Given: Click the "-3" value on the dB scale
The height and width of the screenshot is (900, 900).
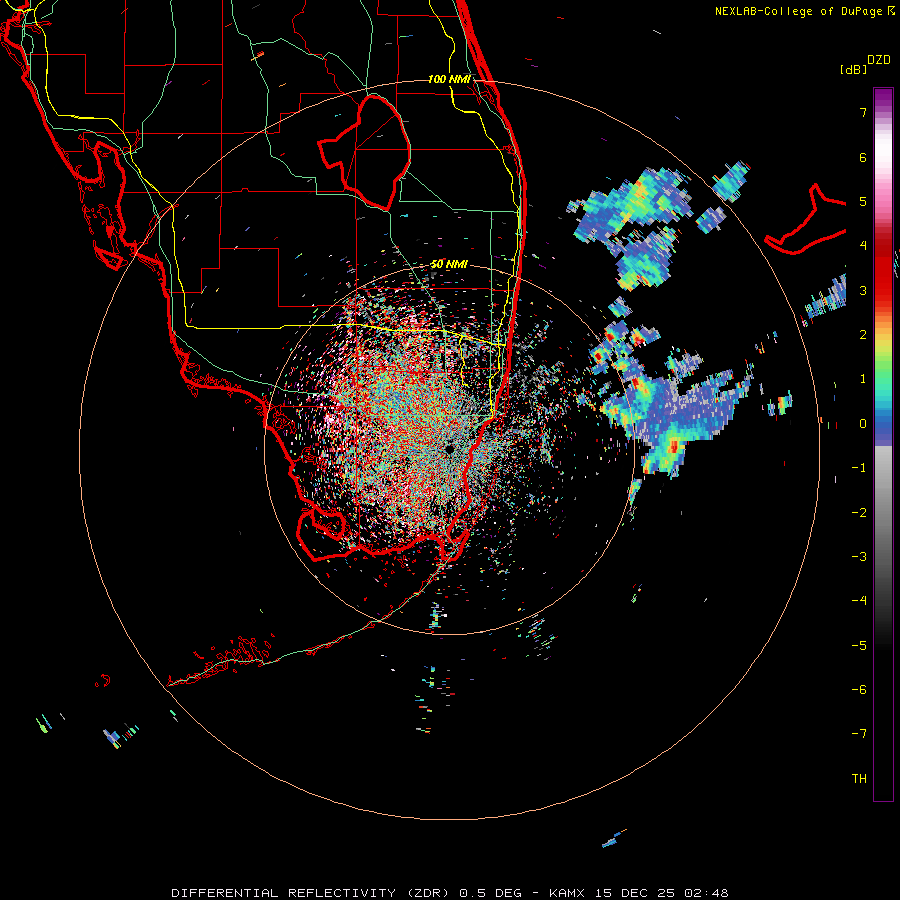Looking at the screenshot, I should [859, 557].
